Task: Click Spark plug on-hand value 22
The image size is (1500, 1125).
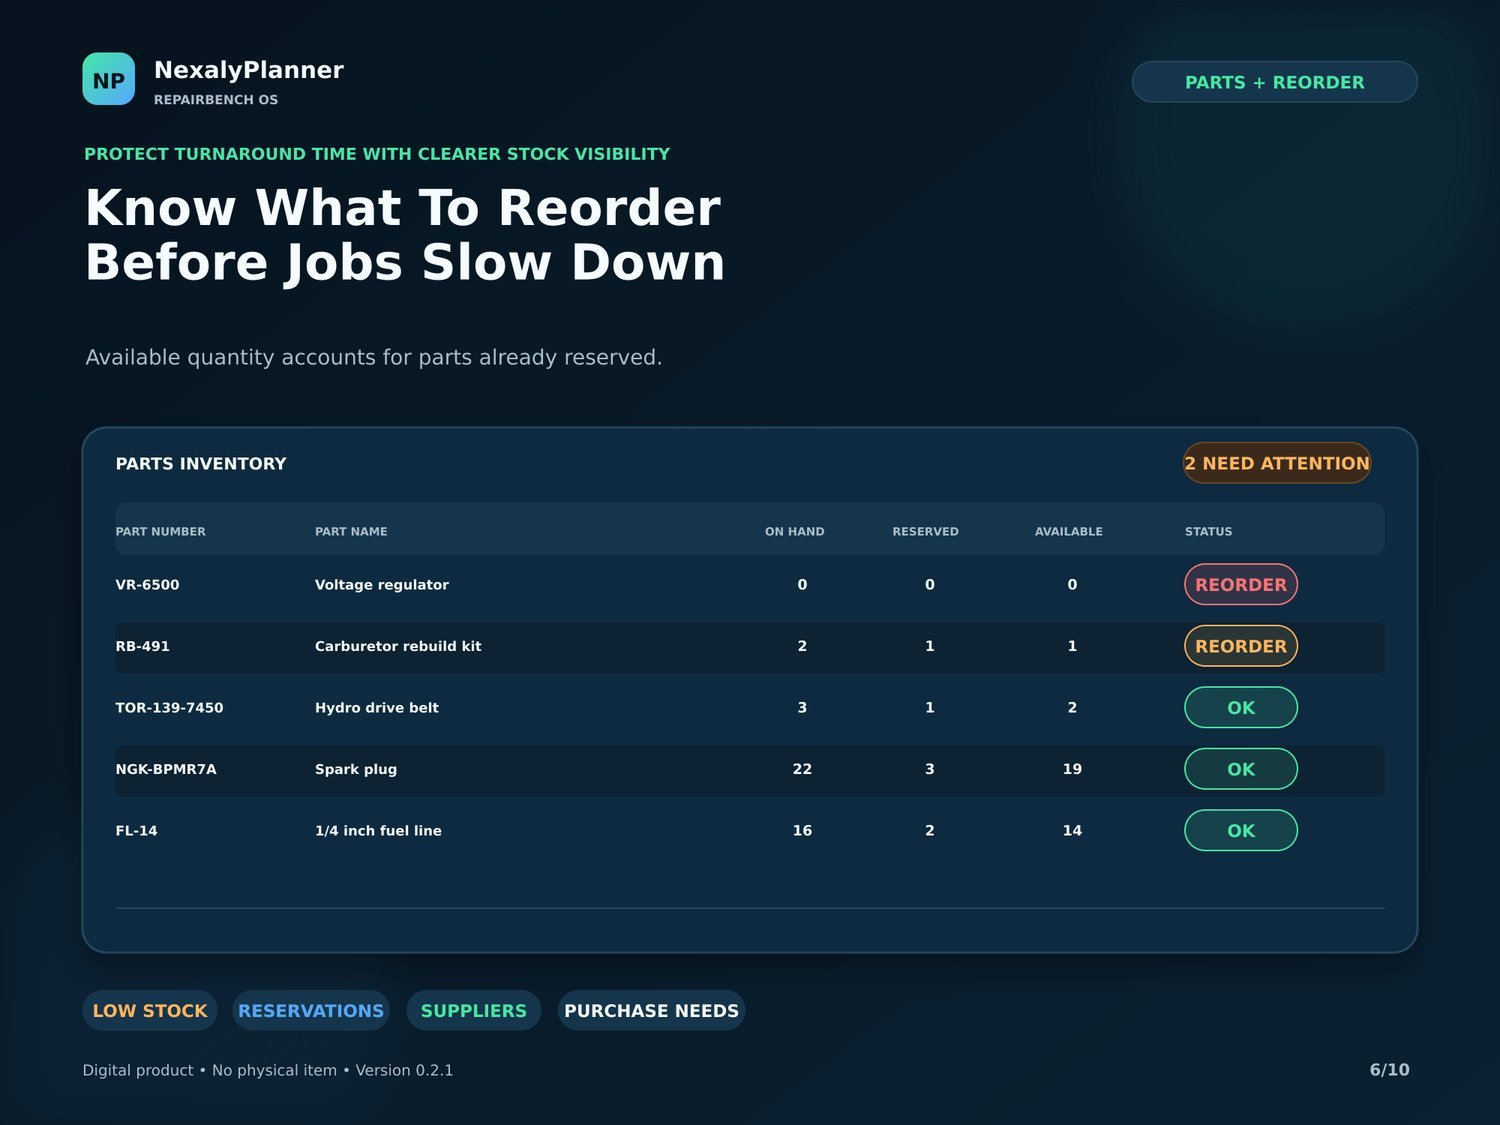Action: [802, 769]
